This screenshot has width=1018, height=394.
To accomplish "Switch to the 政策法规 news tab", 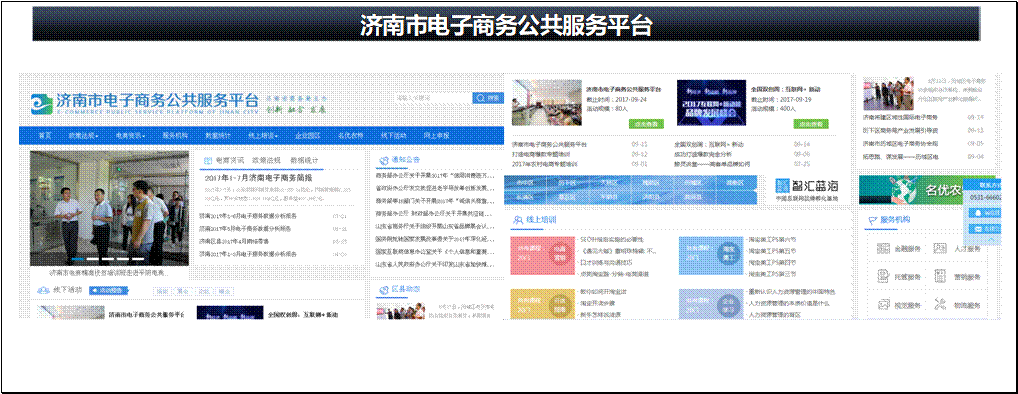I will (x=267, y=160).
